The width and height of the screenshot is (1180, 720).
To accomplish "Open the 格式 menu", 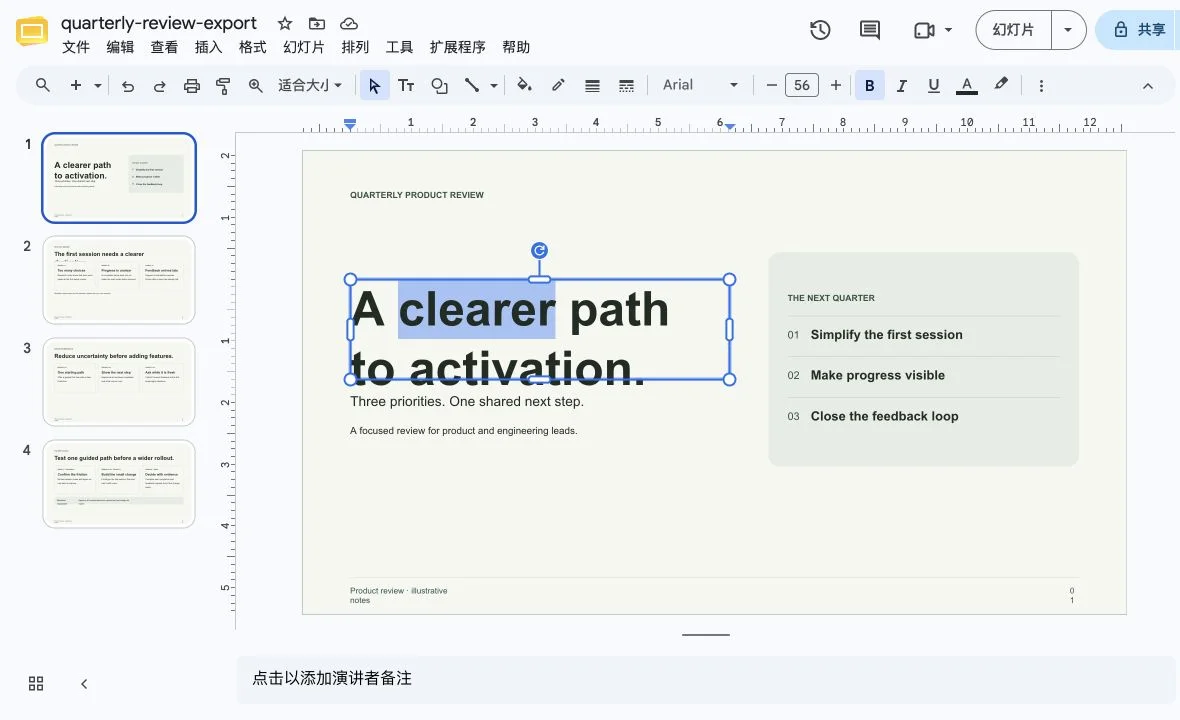I will 253,47.
